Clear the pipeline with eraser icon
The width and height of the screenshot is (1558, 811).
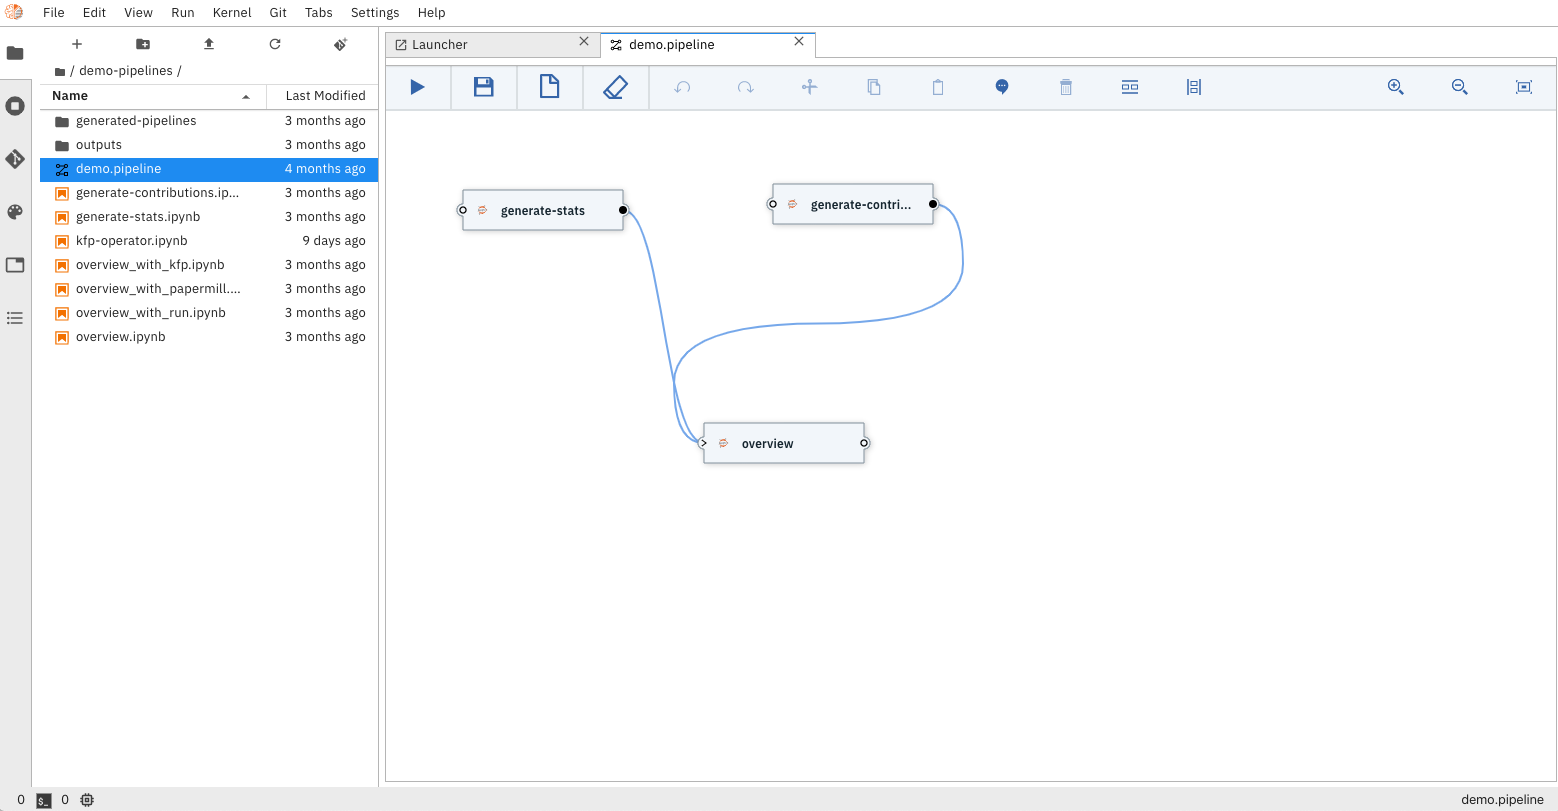[615, 87]
